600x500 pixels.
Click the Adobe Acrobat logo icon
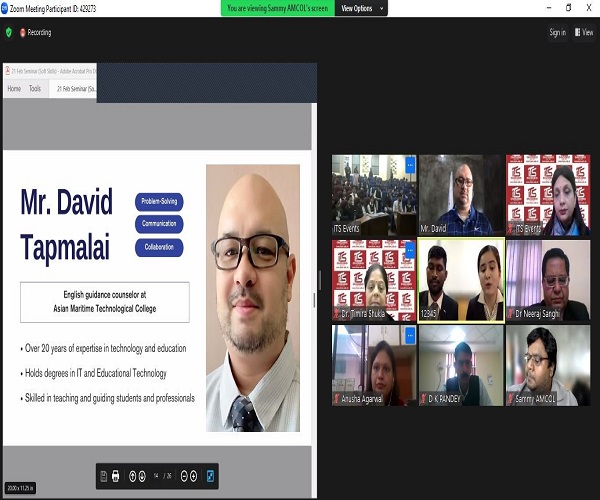tap(7, 71)
